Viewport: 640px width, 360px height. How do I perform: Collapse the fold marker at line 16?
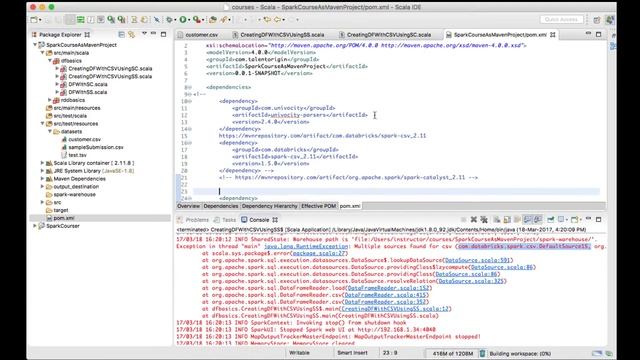190,143
